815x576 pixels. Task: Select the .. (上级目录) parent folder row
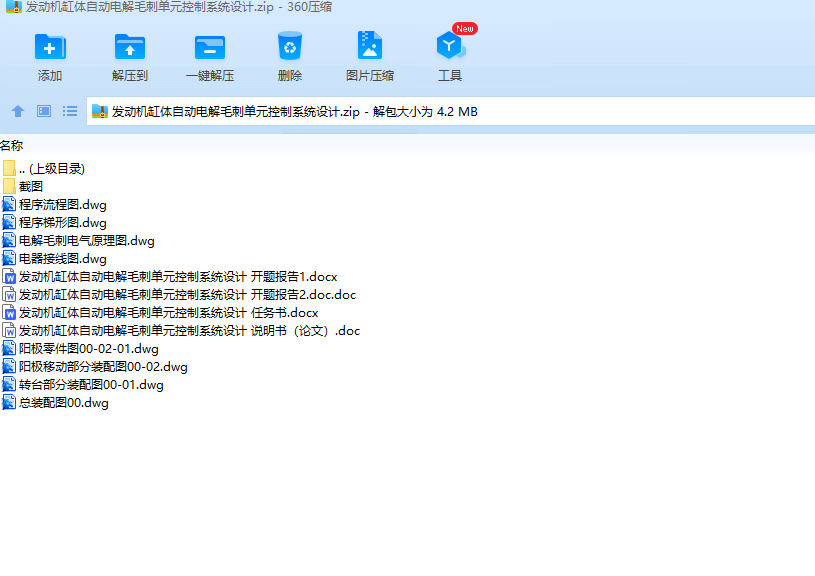pos(51,168)
